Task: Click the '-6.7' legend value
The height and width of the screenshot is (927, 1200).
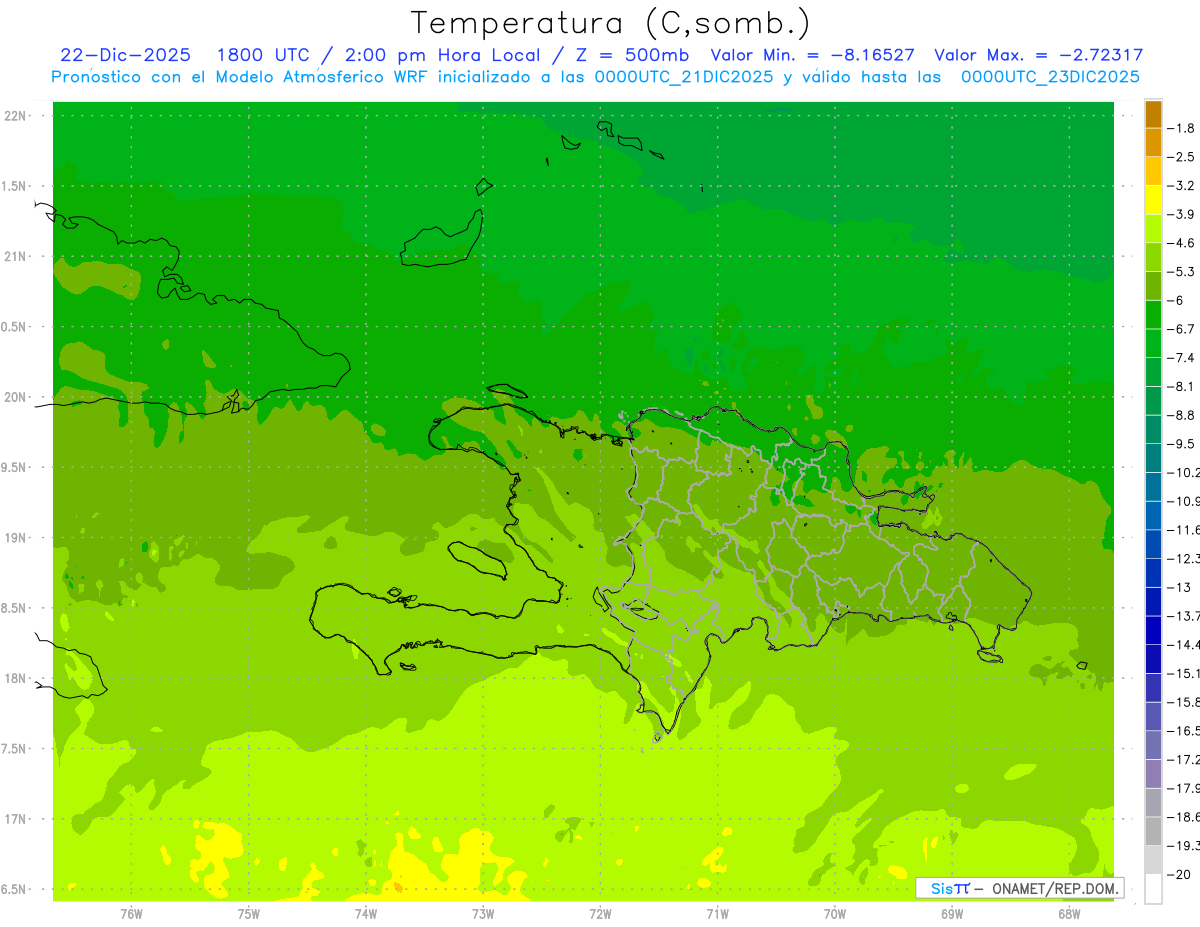Action: (1182, 329)
